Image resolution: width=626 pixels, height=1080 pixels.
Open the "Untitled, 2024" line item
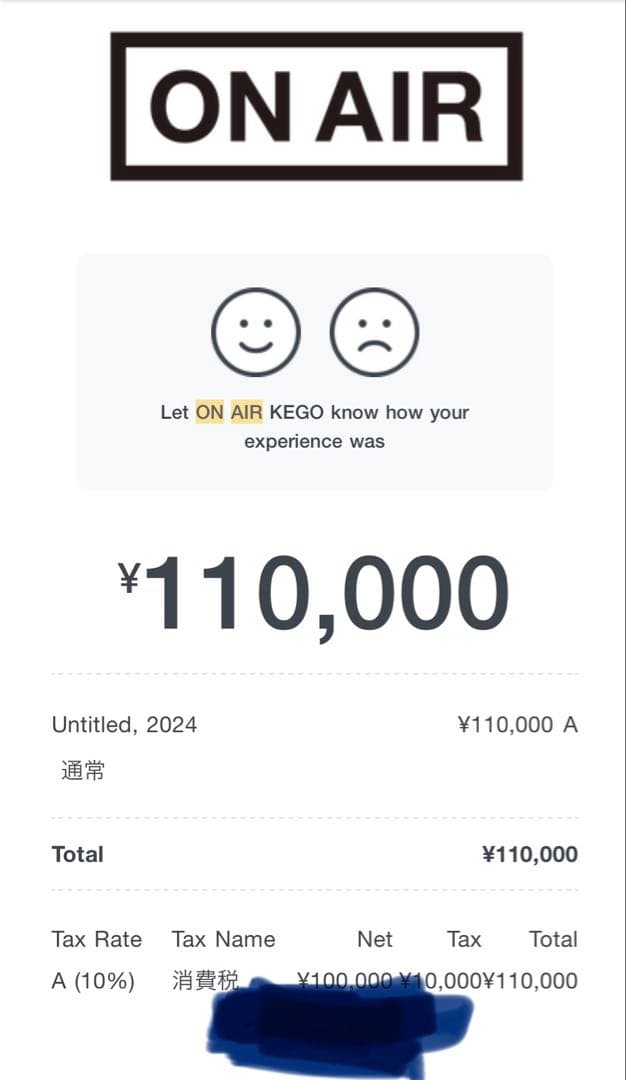click(x=124, y=725)
